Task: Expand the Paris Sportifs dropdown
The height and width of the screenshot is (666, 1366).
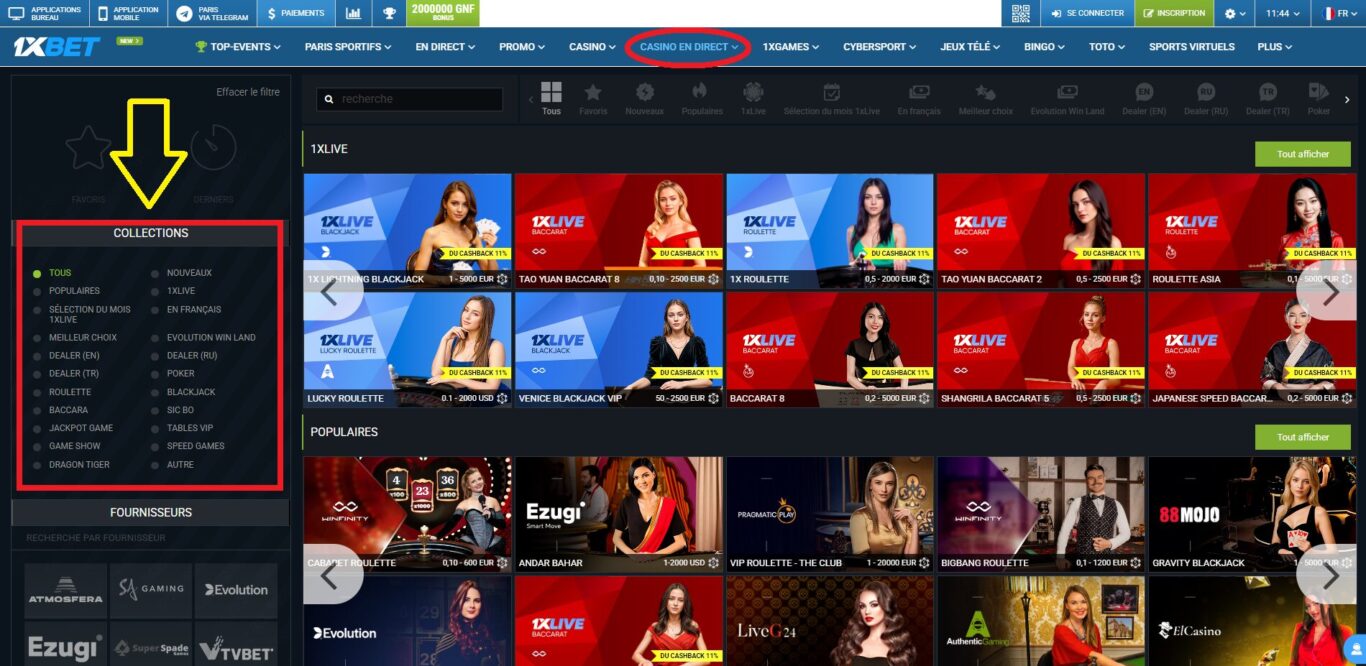Action: [x=348, y=47]
